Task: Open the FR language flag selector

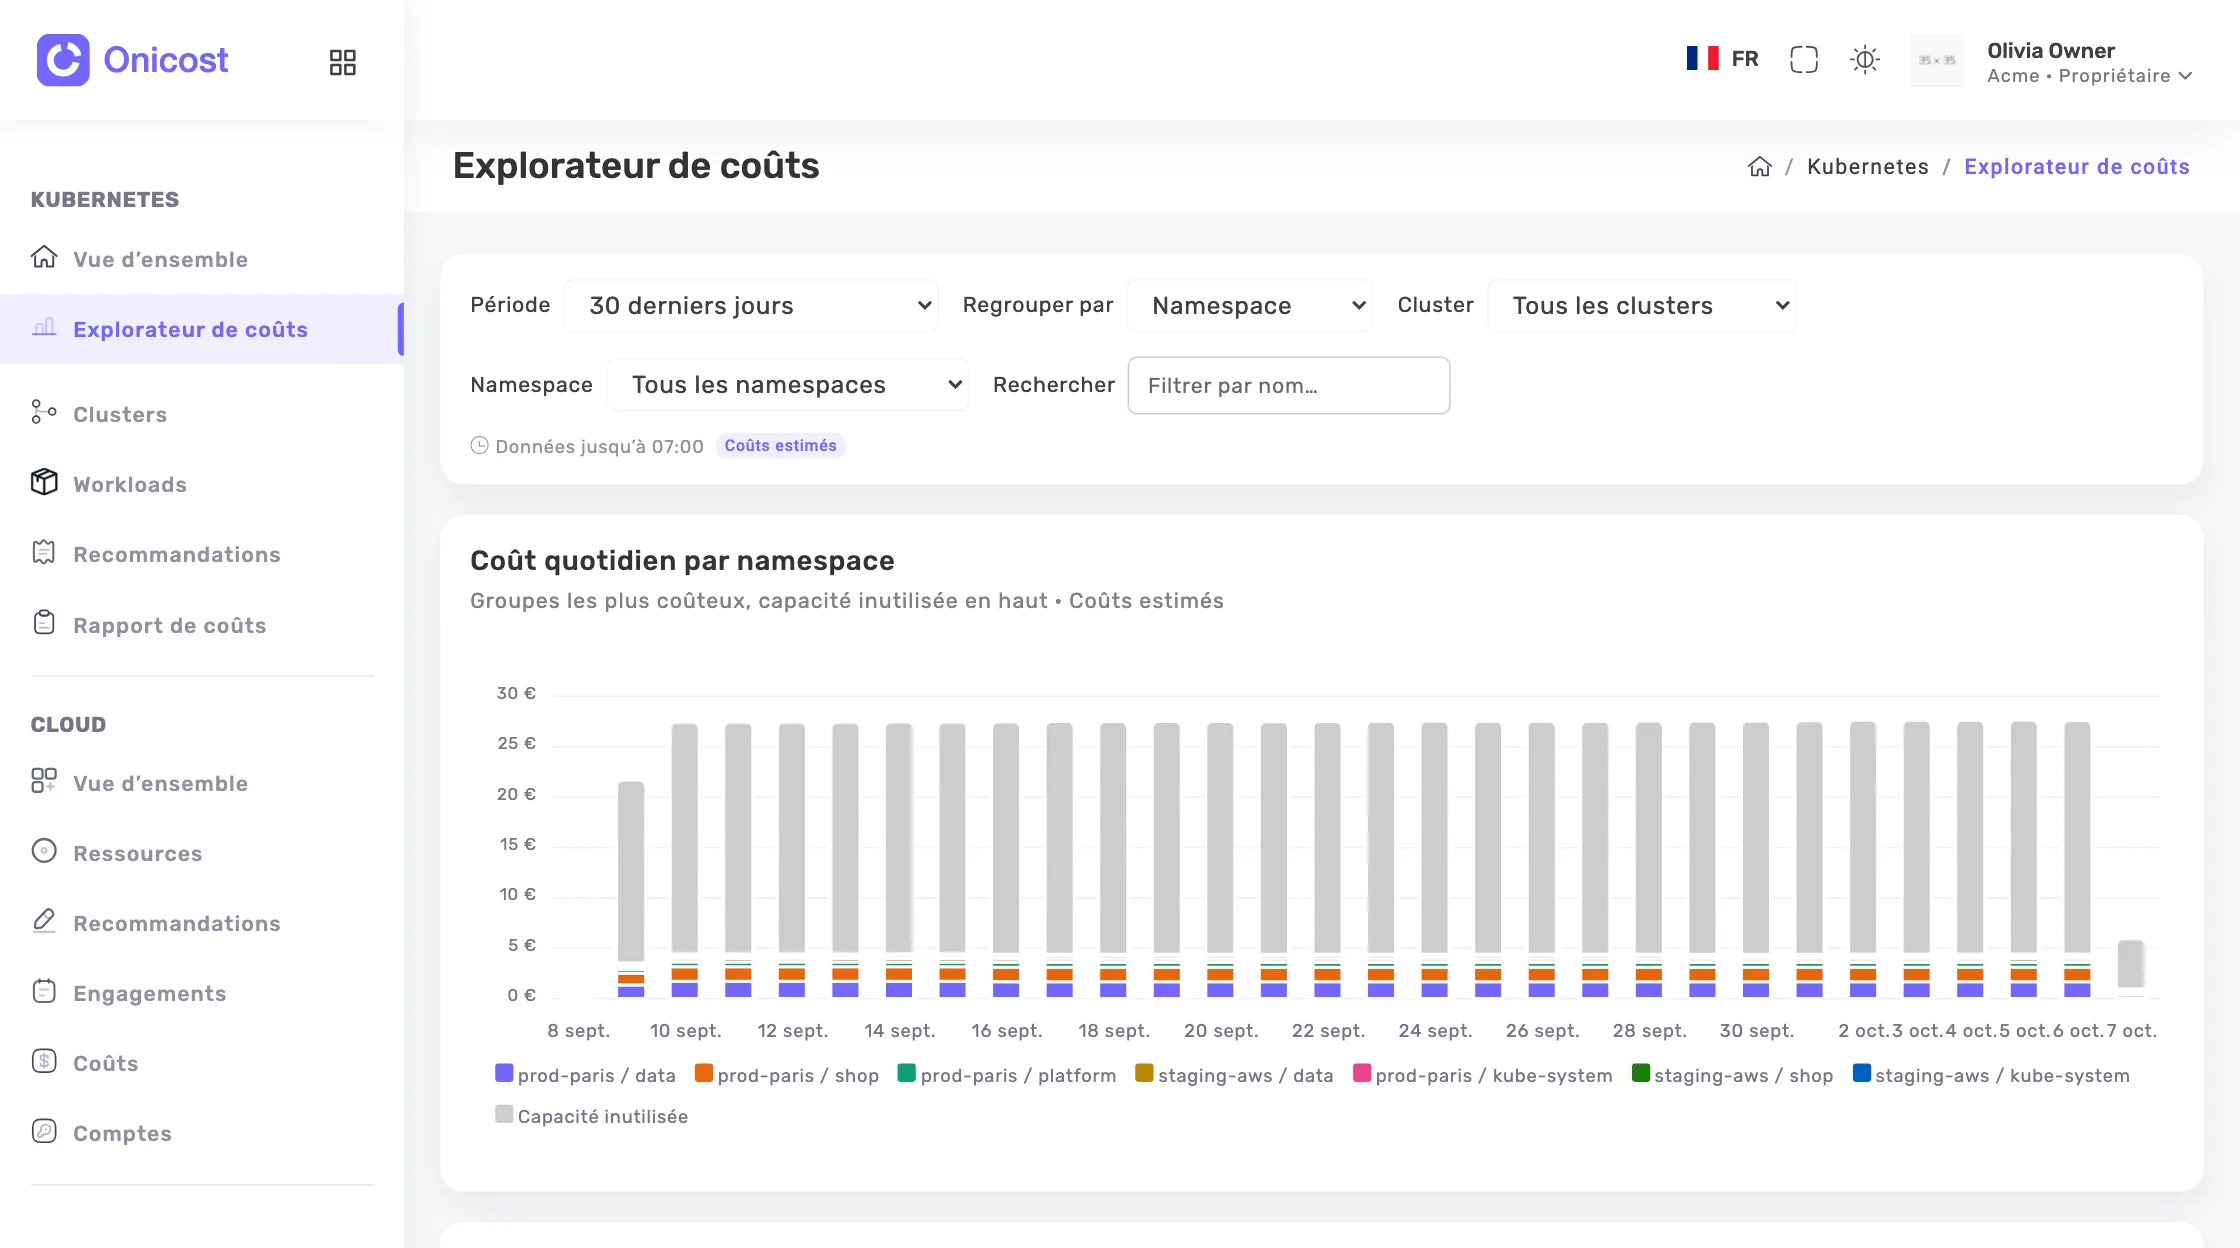Action: pyautogui.click(x=1722, y=59)
